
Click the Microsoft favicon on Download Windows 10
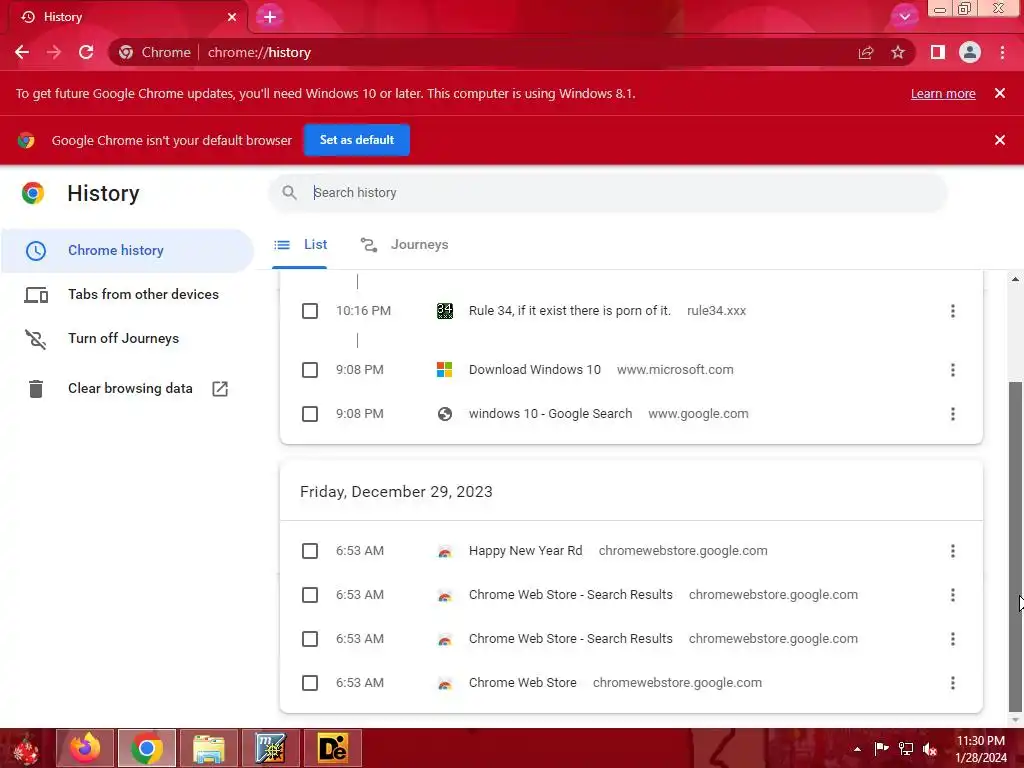coord(444,370)
